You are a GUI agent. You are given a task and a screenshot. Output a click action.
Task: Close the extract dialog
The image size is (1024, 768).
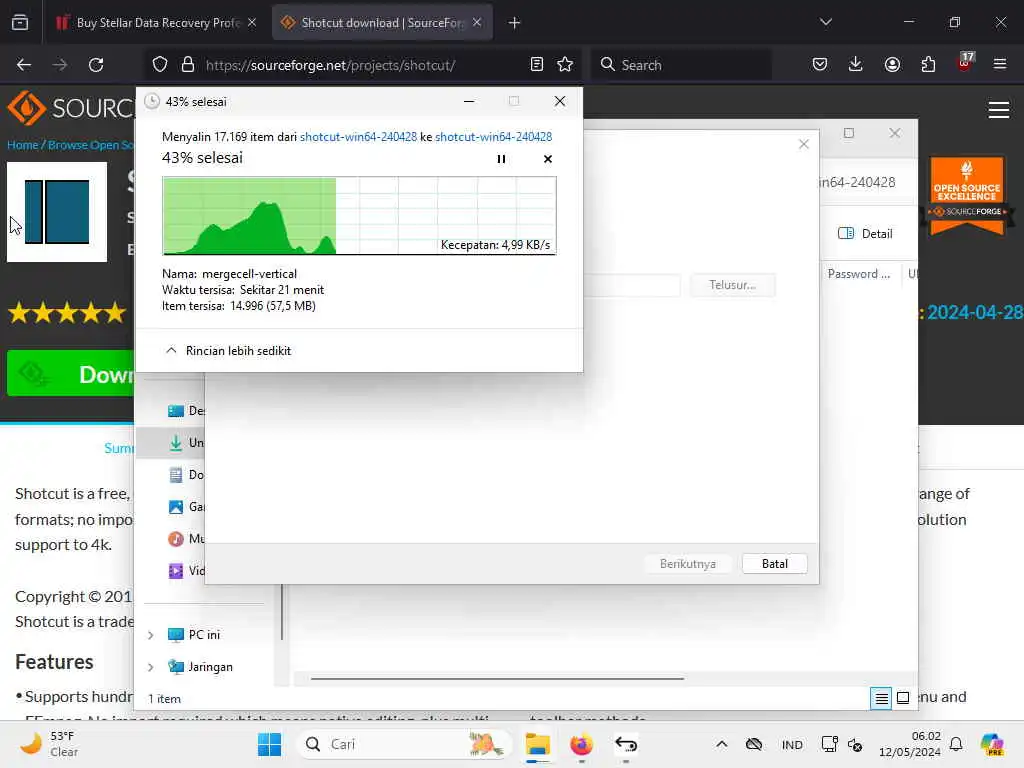(803, 144)
